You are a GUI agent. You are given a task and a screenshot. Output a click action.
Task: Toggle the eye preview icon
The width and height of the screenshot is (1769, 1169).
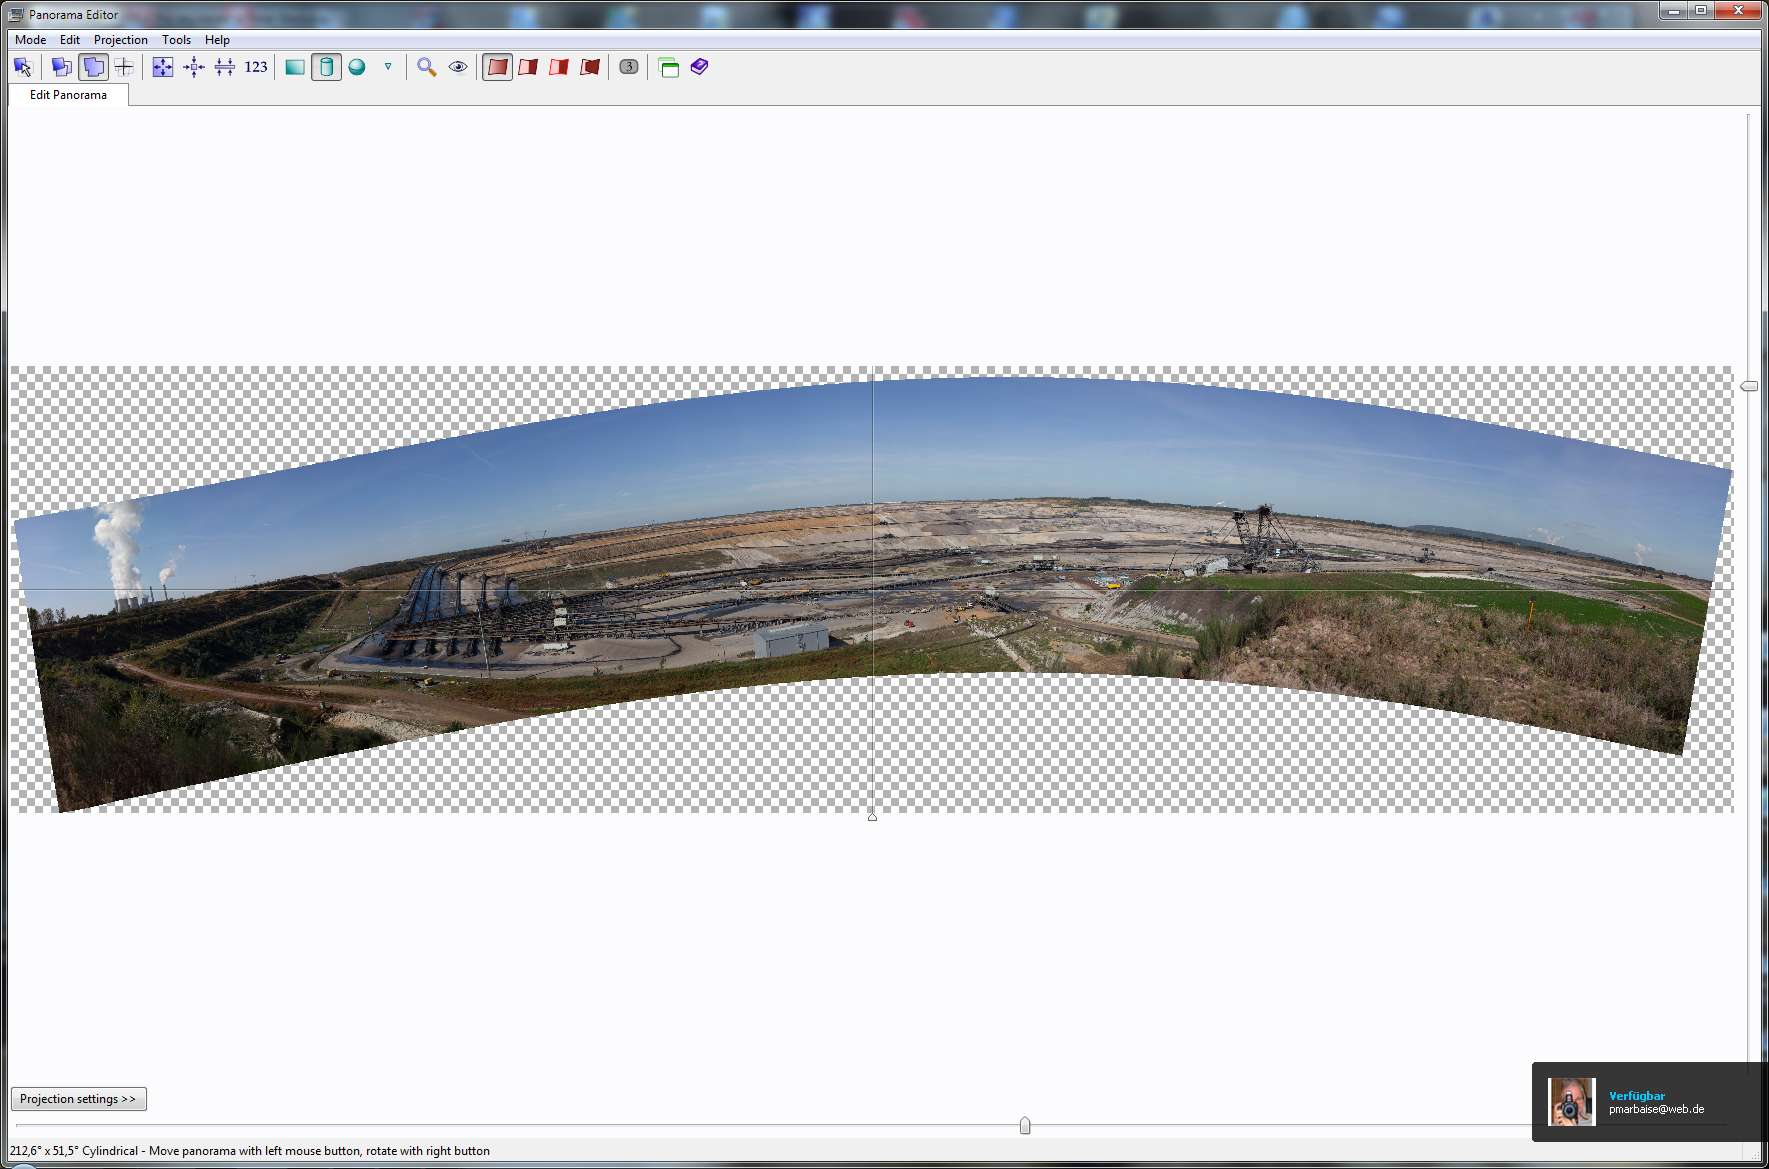(x=458, y=67)
